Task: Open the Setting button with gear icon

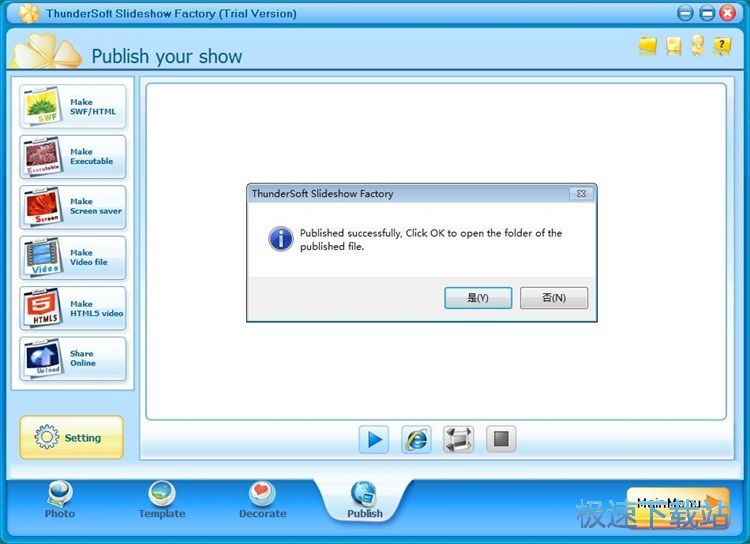Action: point(72,437)
